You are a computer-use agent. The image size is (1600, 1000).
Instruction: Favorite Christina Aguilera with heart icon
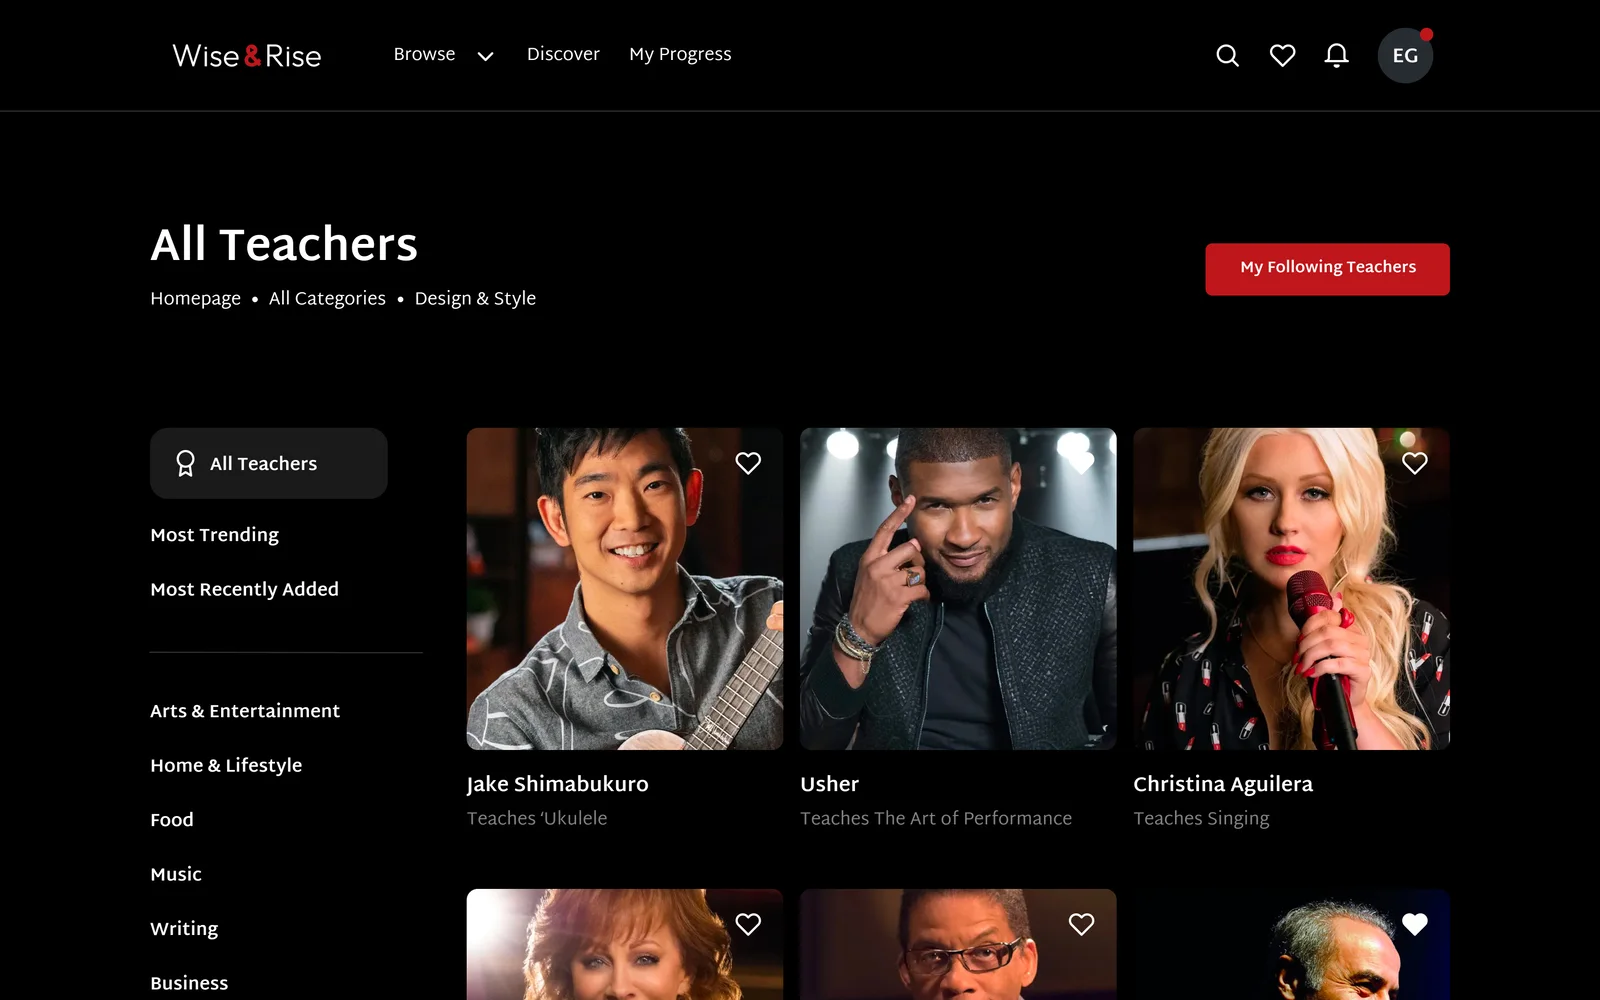[1414, 463]
